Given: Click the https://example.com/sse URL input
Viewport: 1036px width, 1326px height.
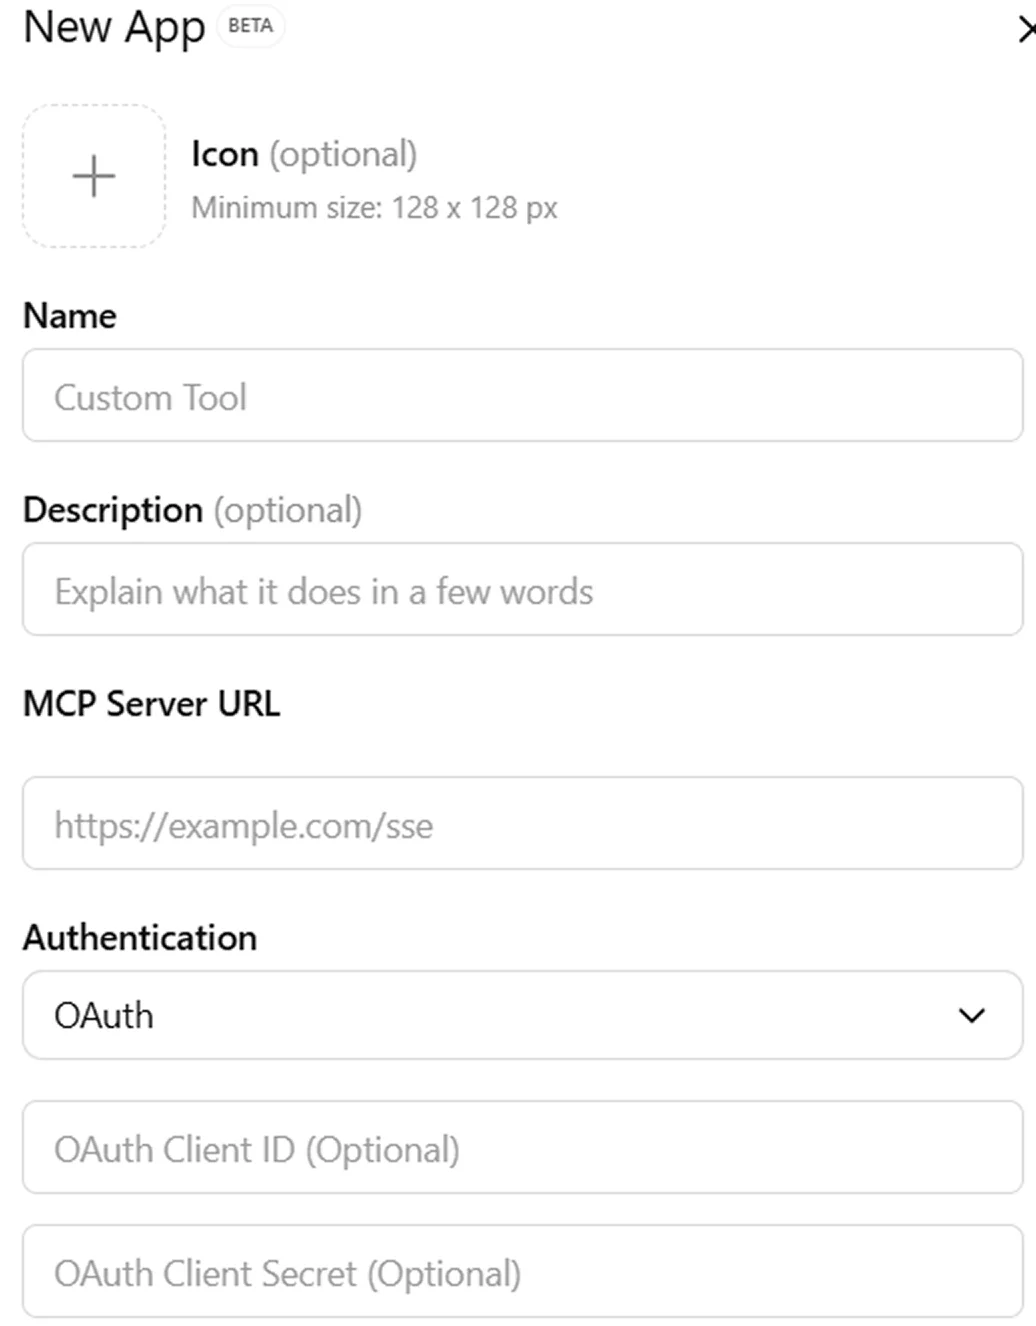Looking at the screenshot, I should 520,825.
